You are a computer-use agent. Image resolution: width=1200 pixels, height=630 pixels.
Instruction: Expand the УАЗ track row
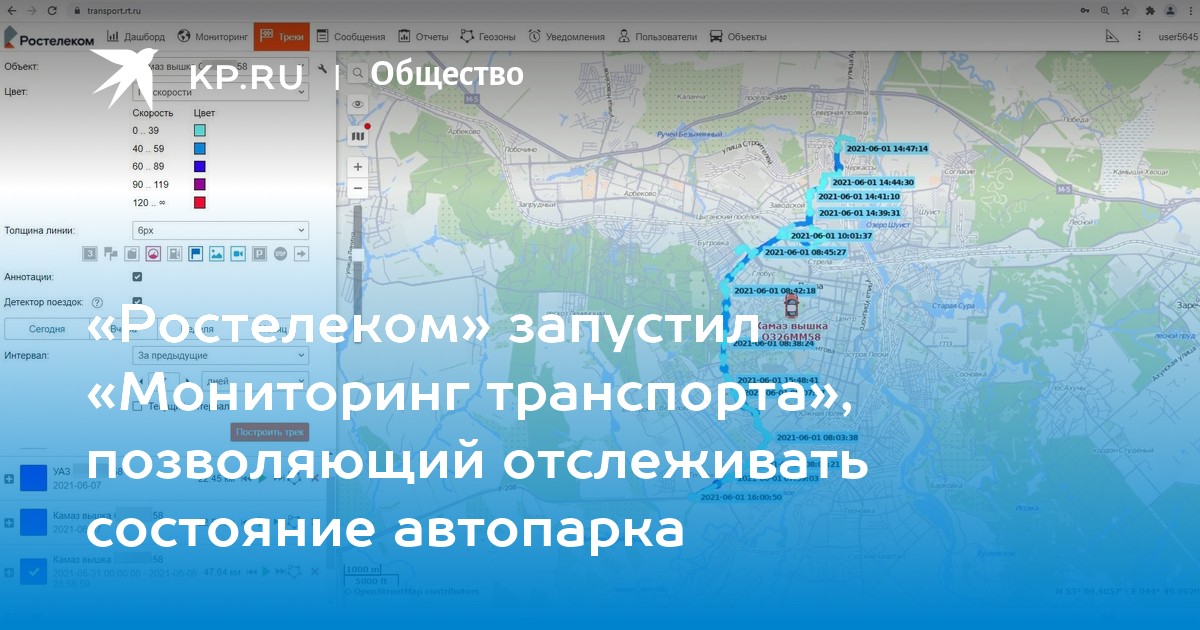click(x=9, y=479)
